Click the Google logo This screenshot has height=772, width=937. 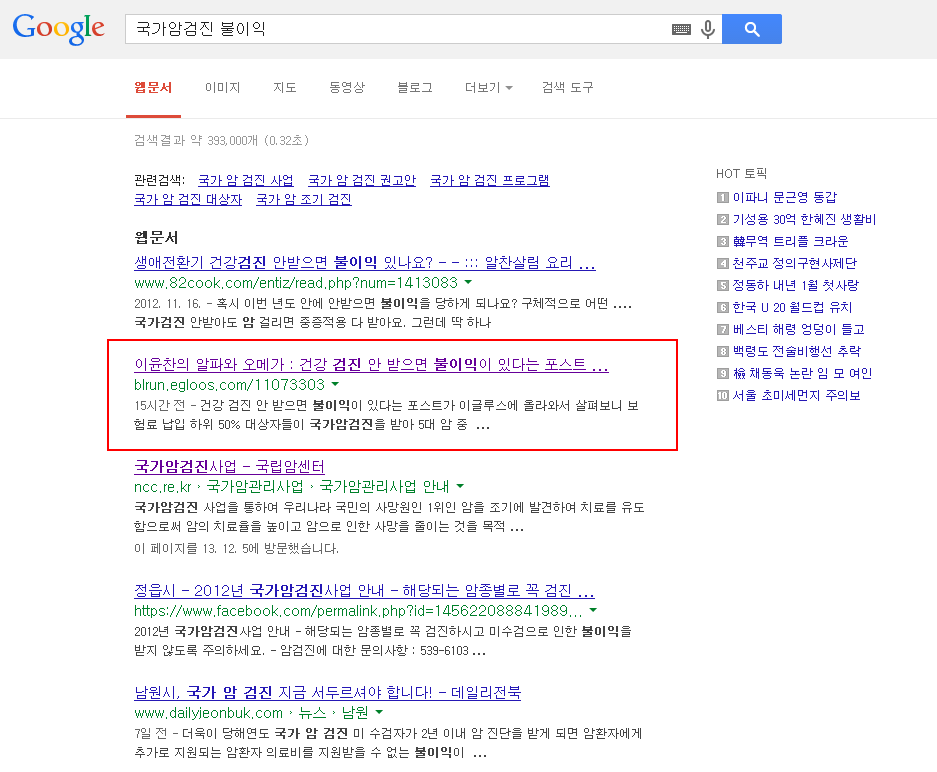[59, 29]
